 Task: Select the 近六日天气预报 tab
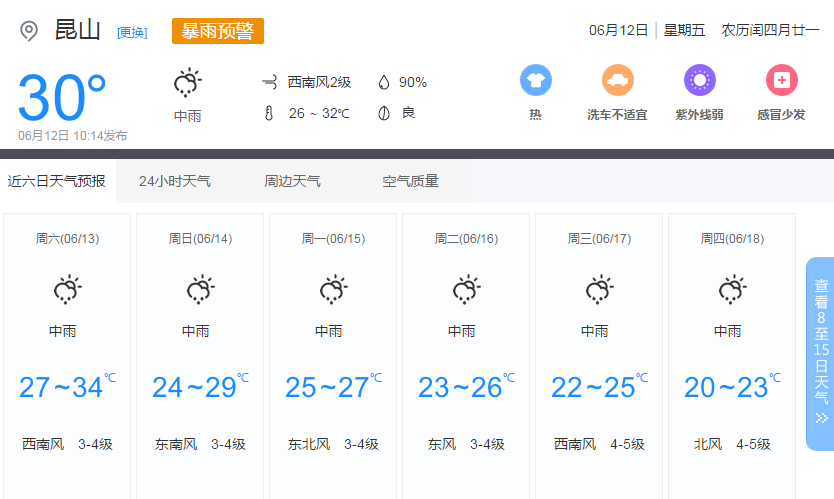(56, 181)
